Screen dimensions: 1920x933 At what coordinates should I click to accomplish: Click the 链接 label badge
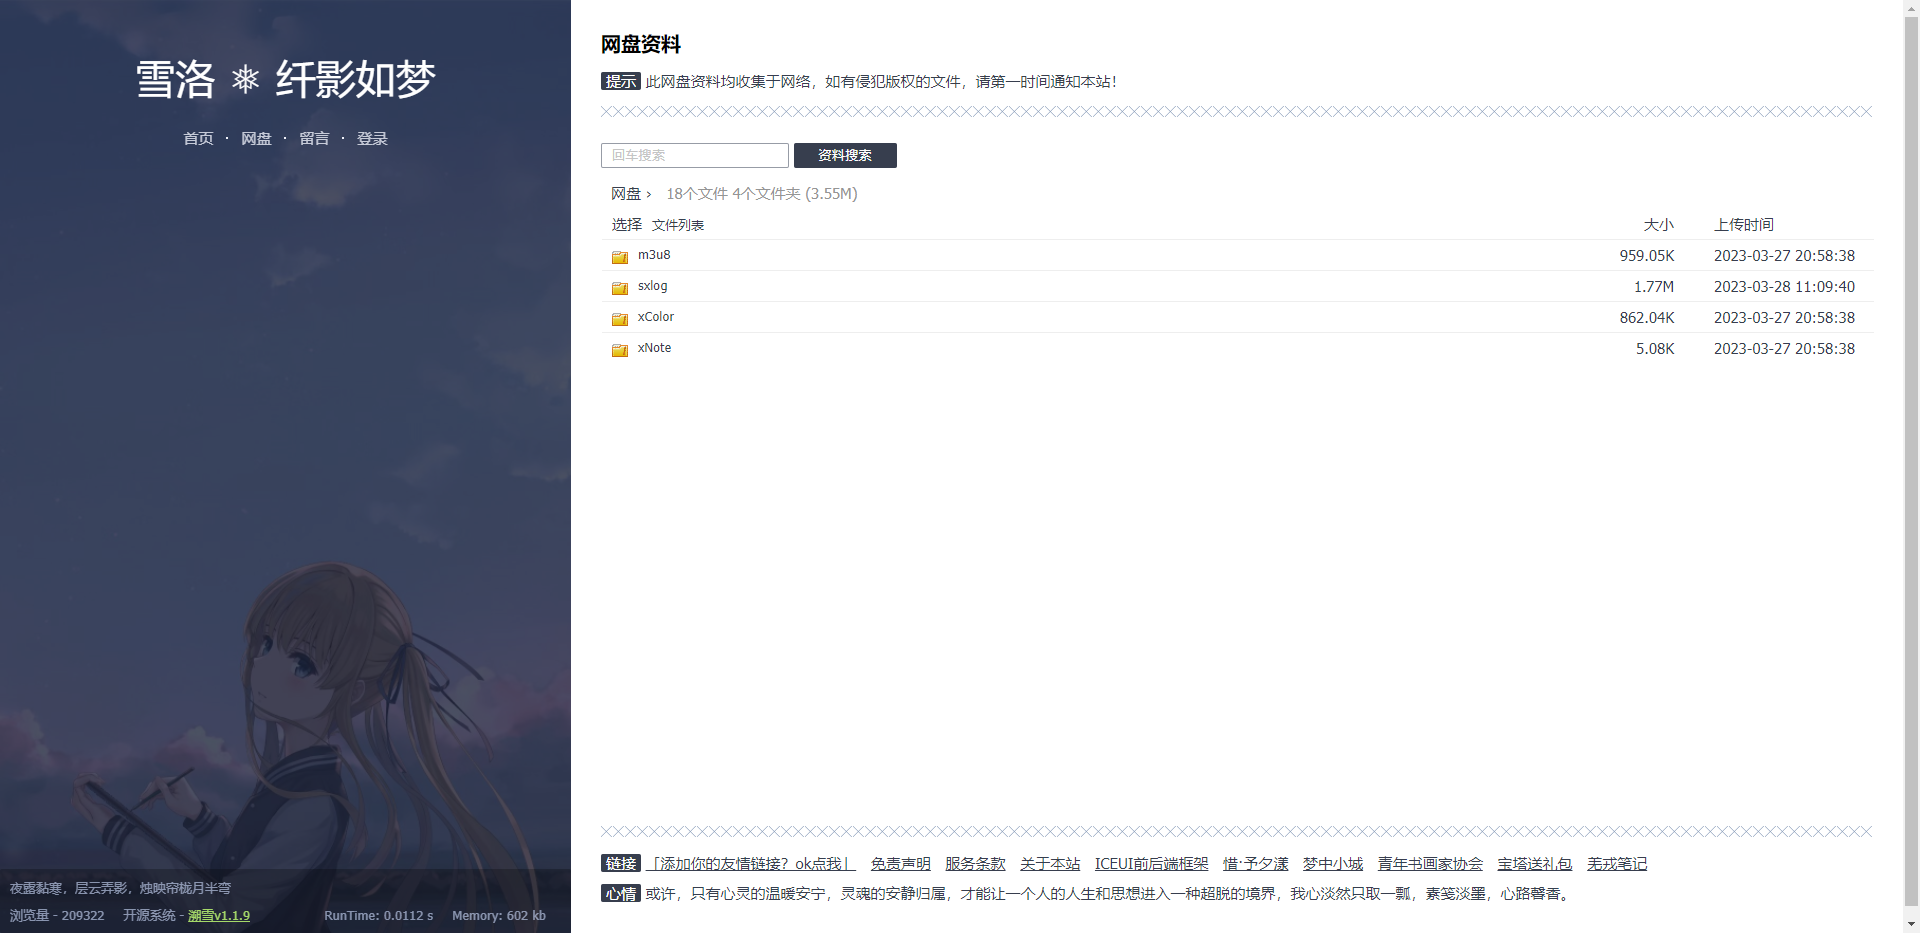621,864
